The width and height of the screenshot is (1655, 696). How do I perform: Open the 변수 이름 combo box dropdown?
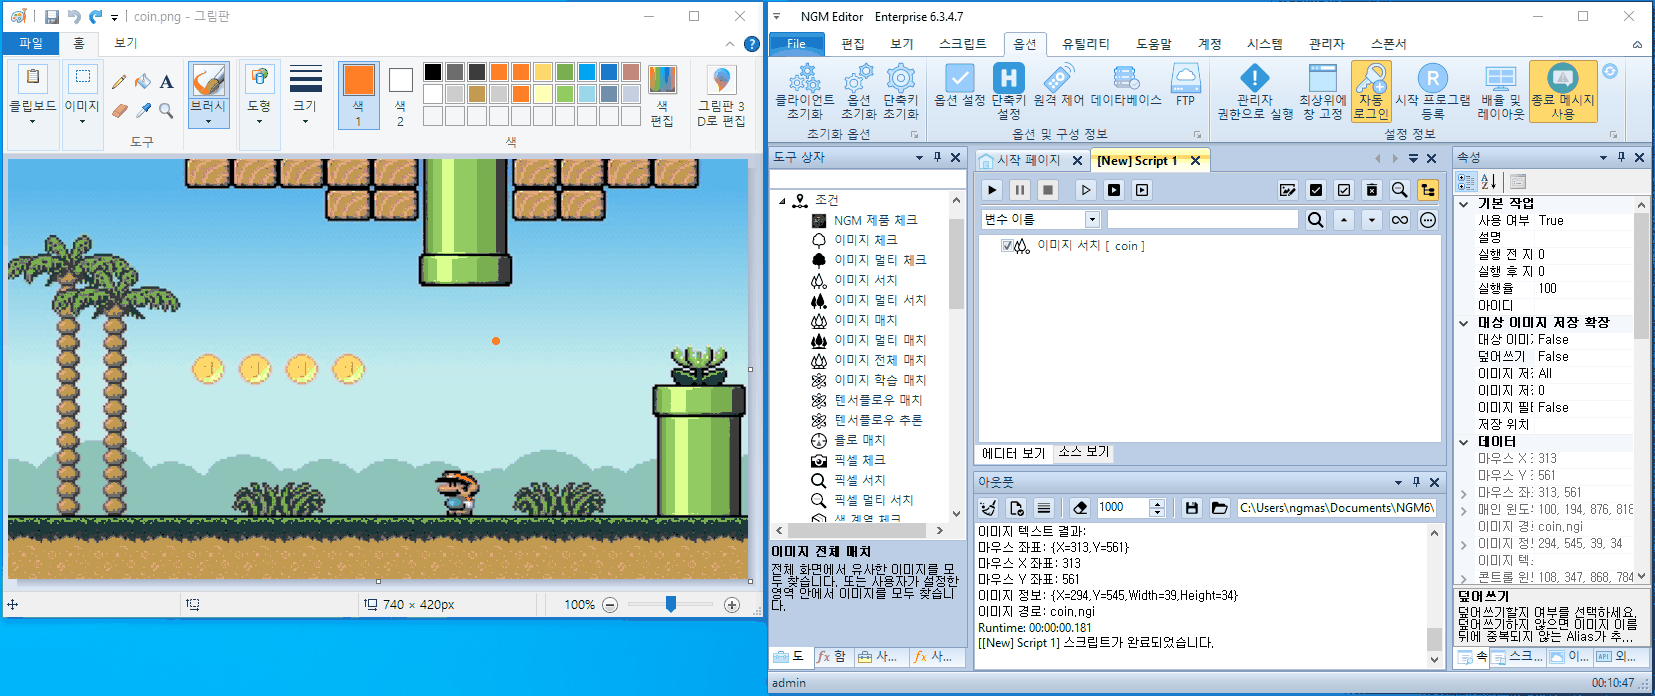1092,220
